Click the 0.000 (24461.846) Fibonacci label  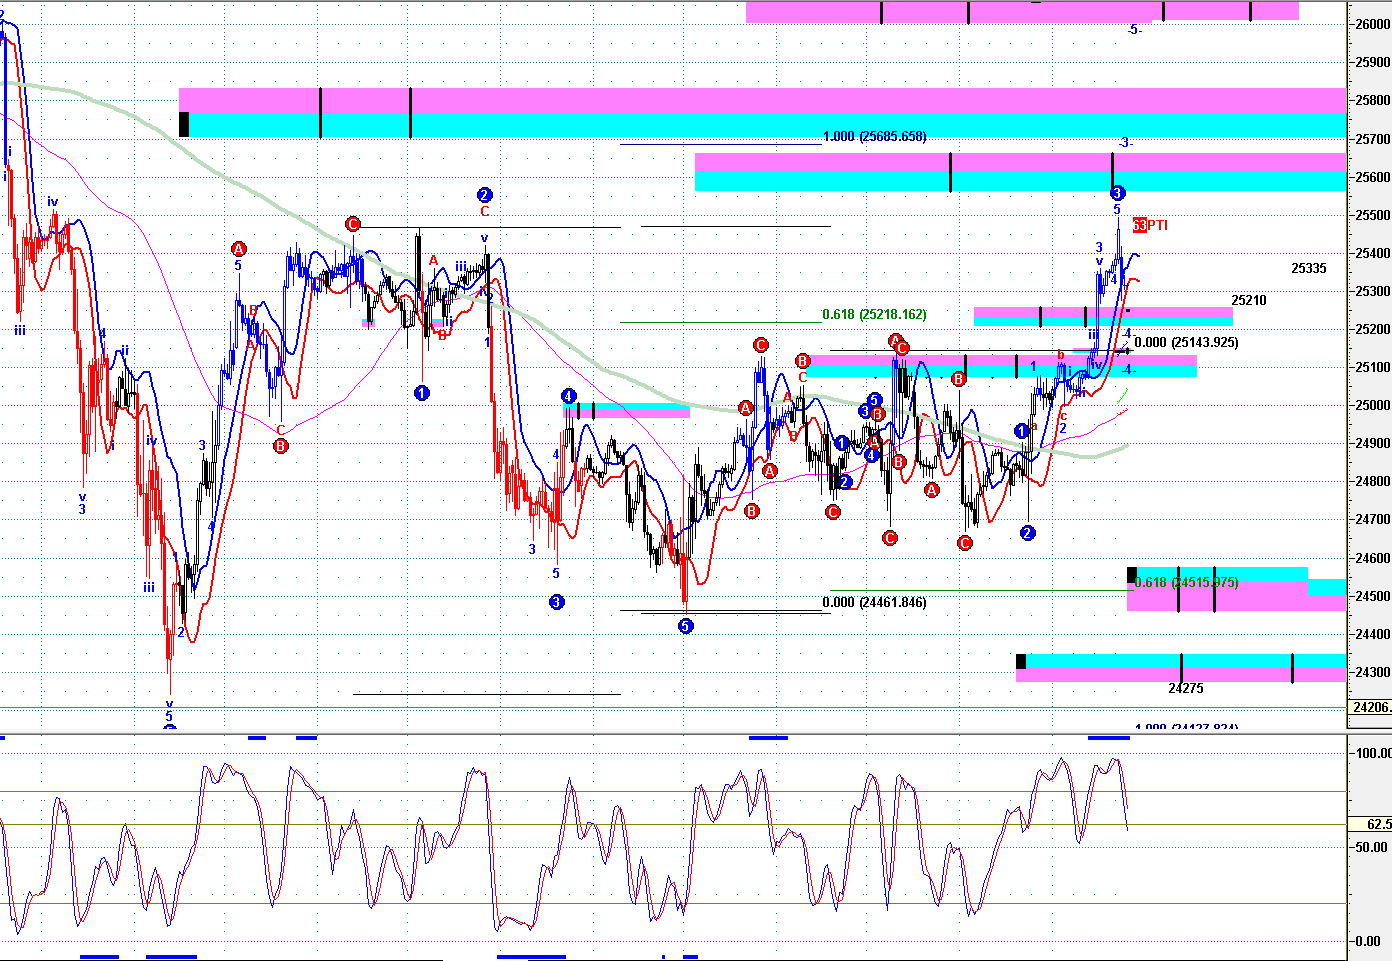click(874, 603)
